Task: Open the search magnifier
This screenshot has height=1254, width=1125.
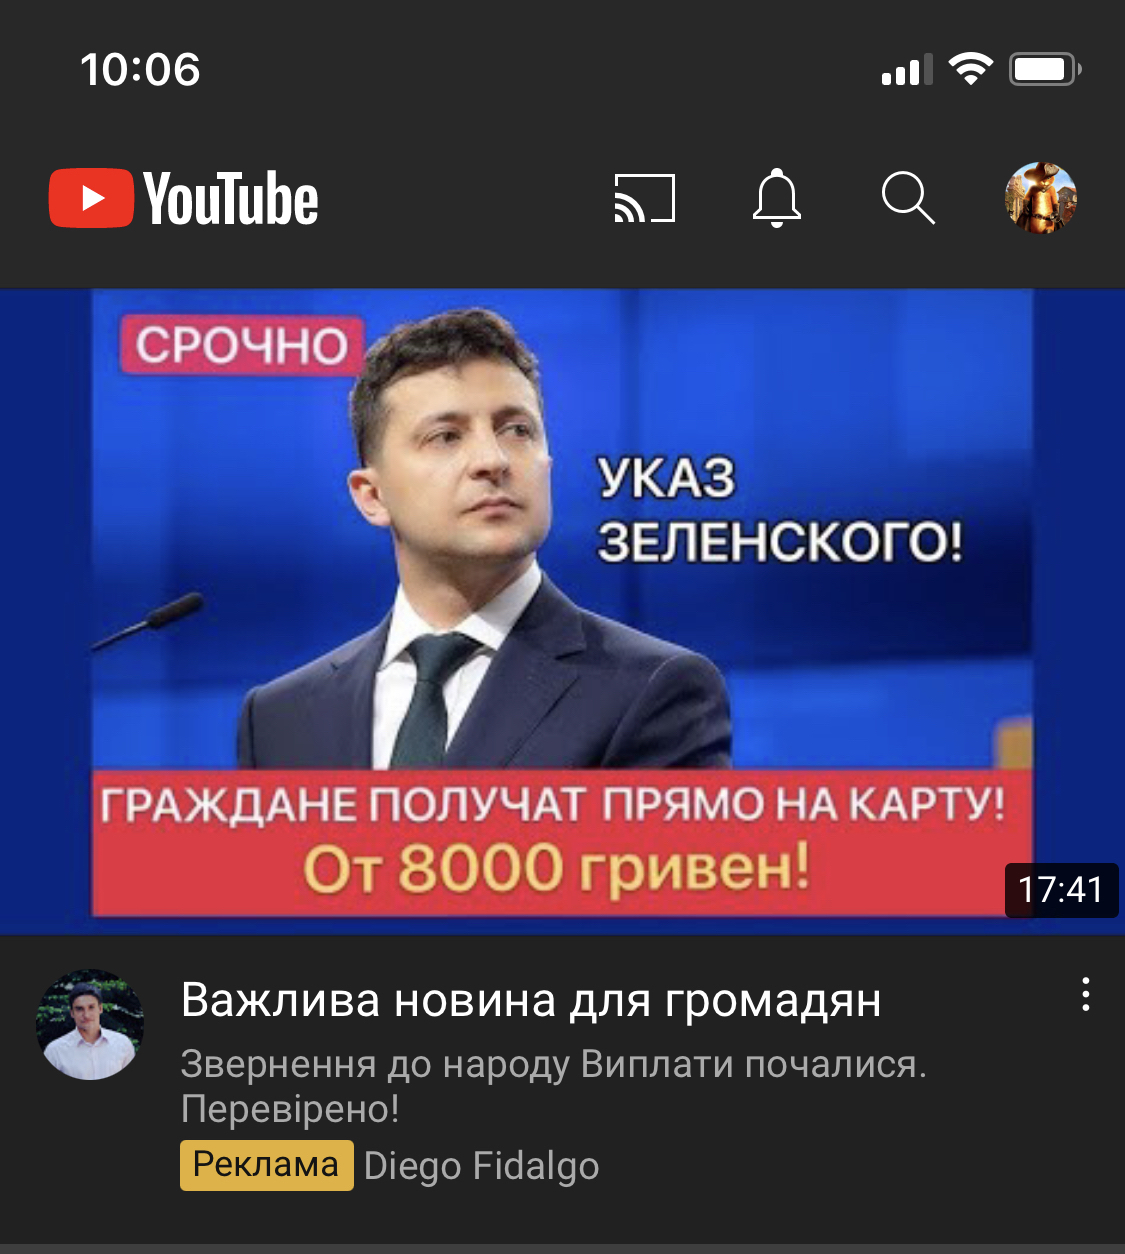Action: (908, 198)
